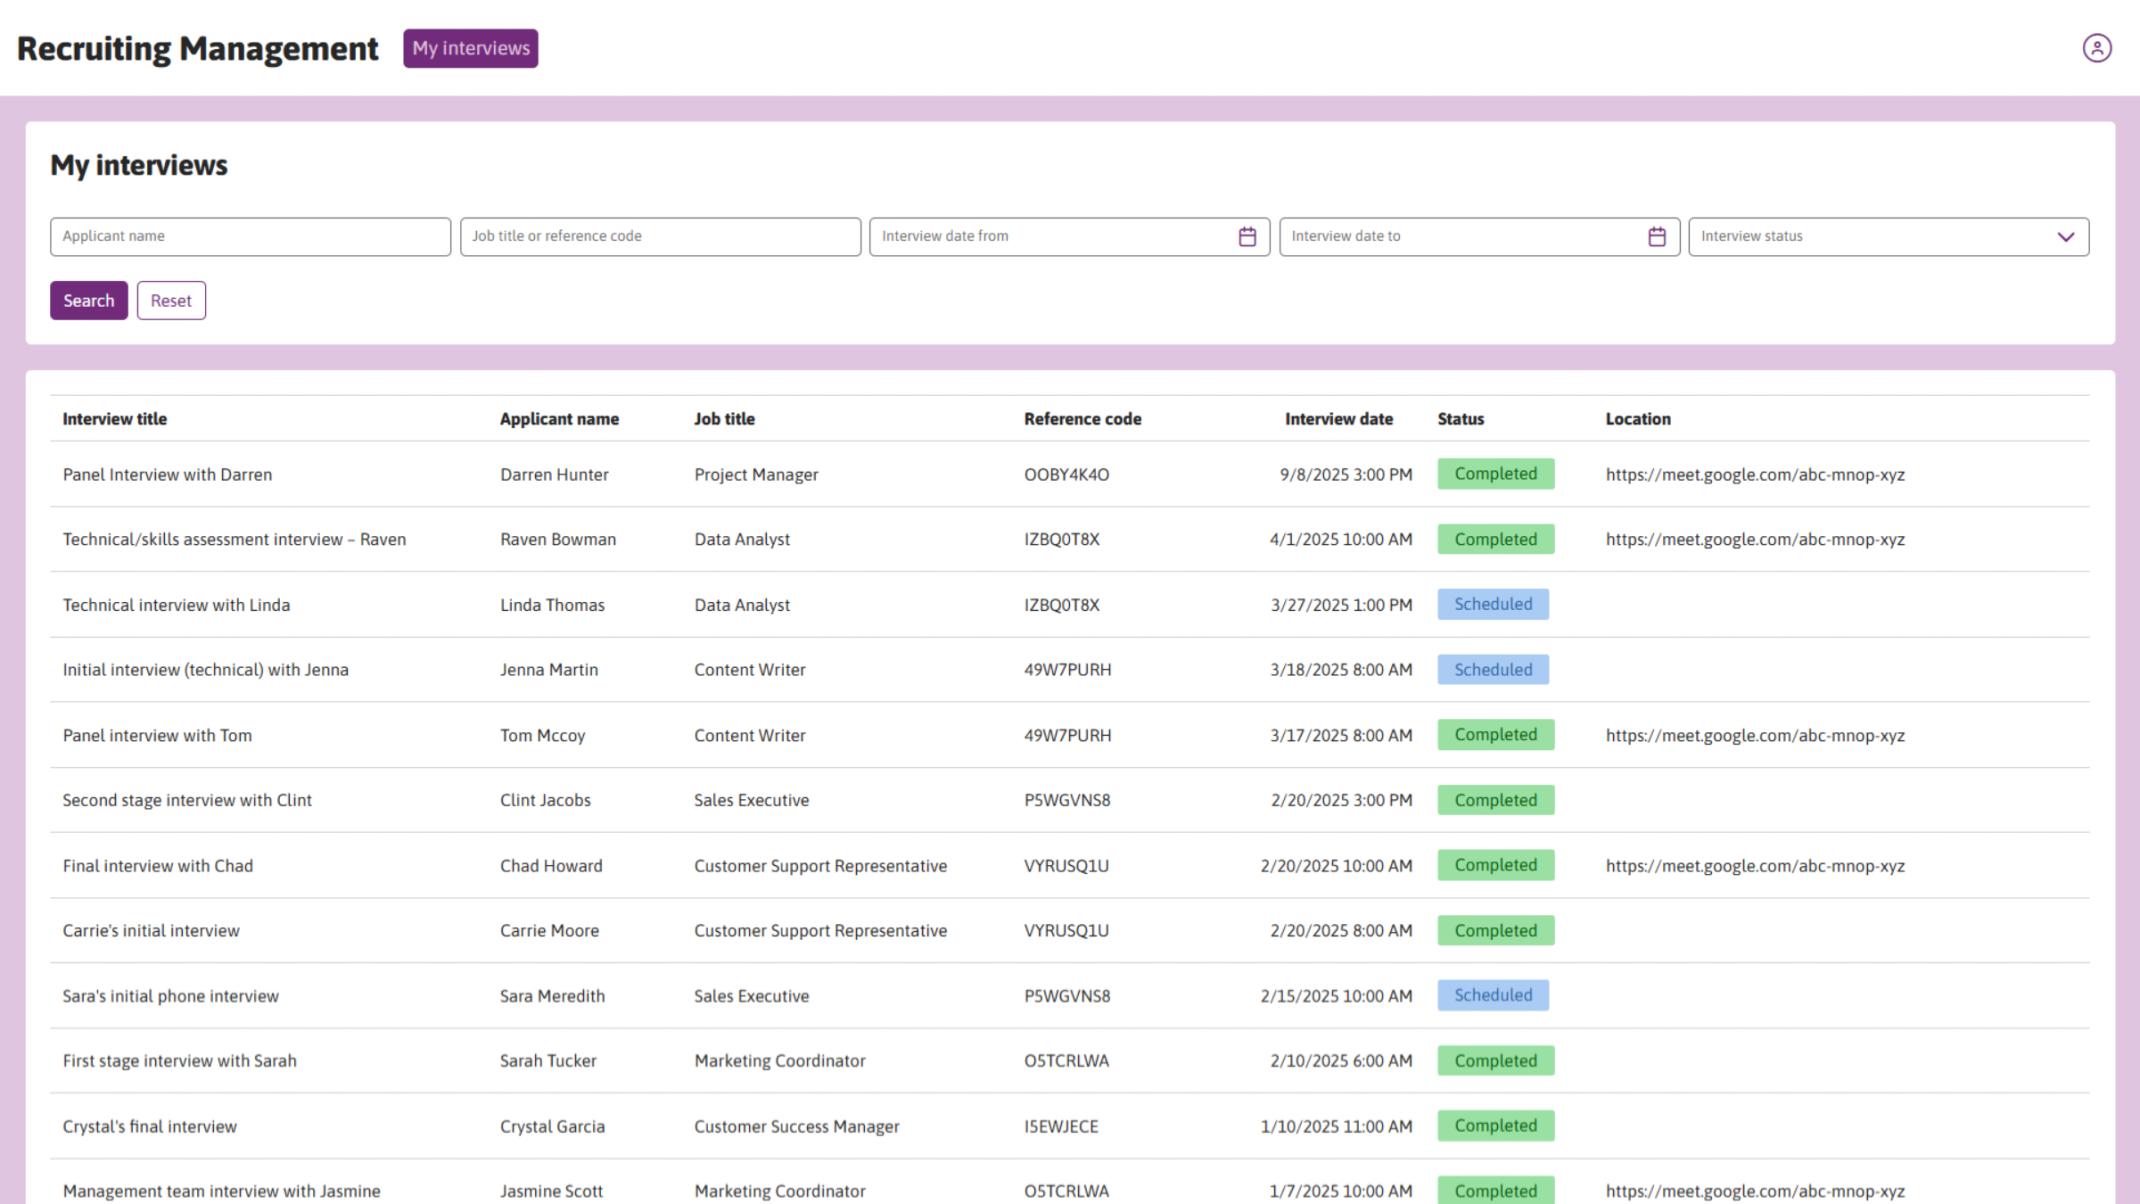Select the Reference code column header
This screenshot has height=1204, width=2140.
pos(1082,419)
